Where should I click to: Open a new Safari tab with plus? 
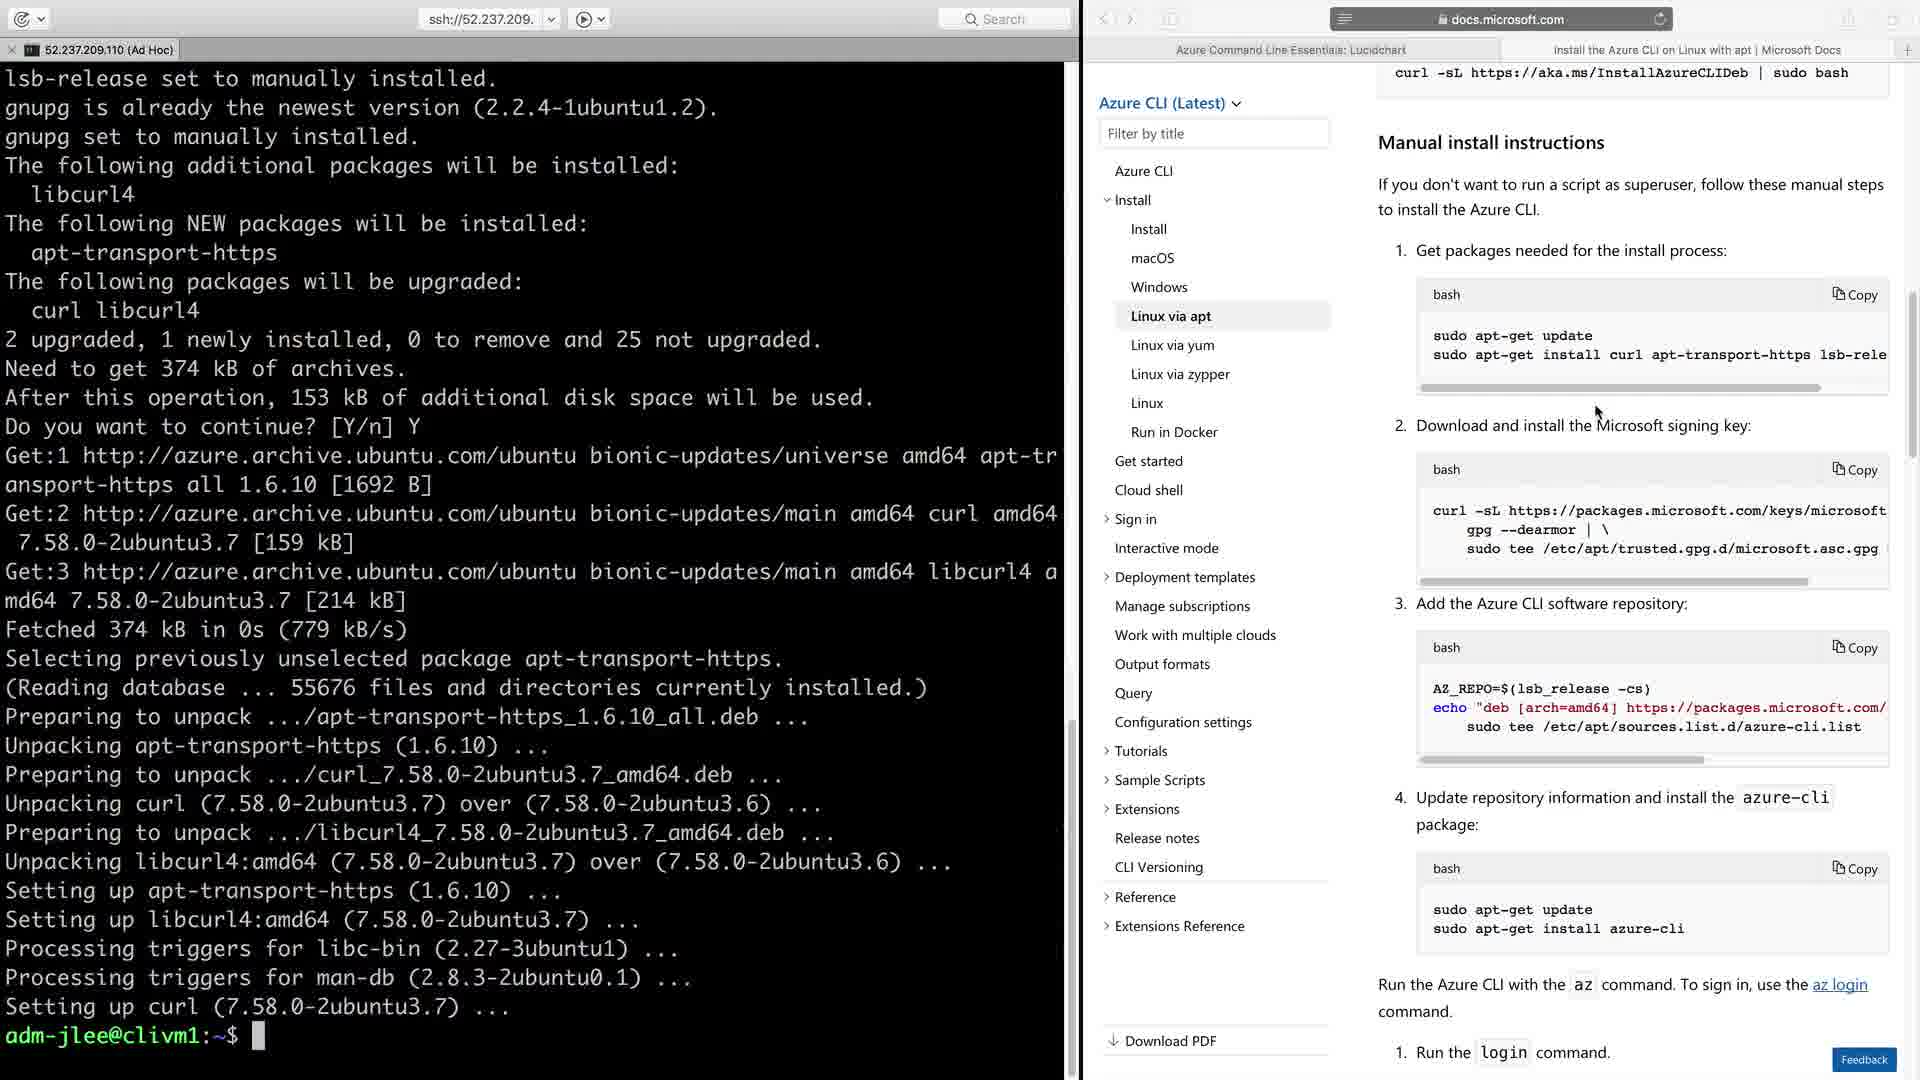pos(1907,49)
